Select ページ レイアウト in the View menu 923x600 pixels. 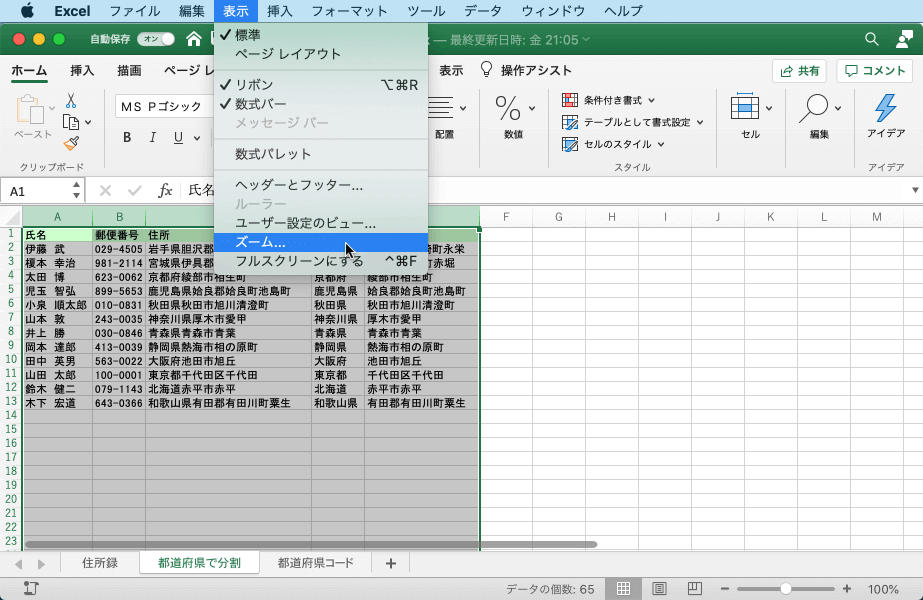click(x=321, y=54)
